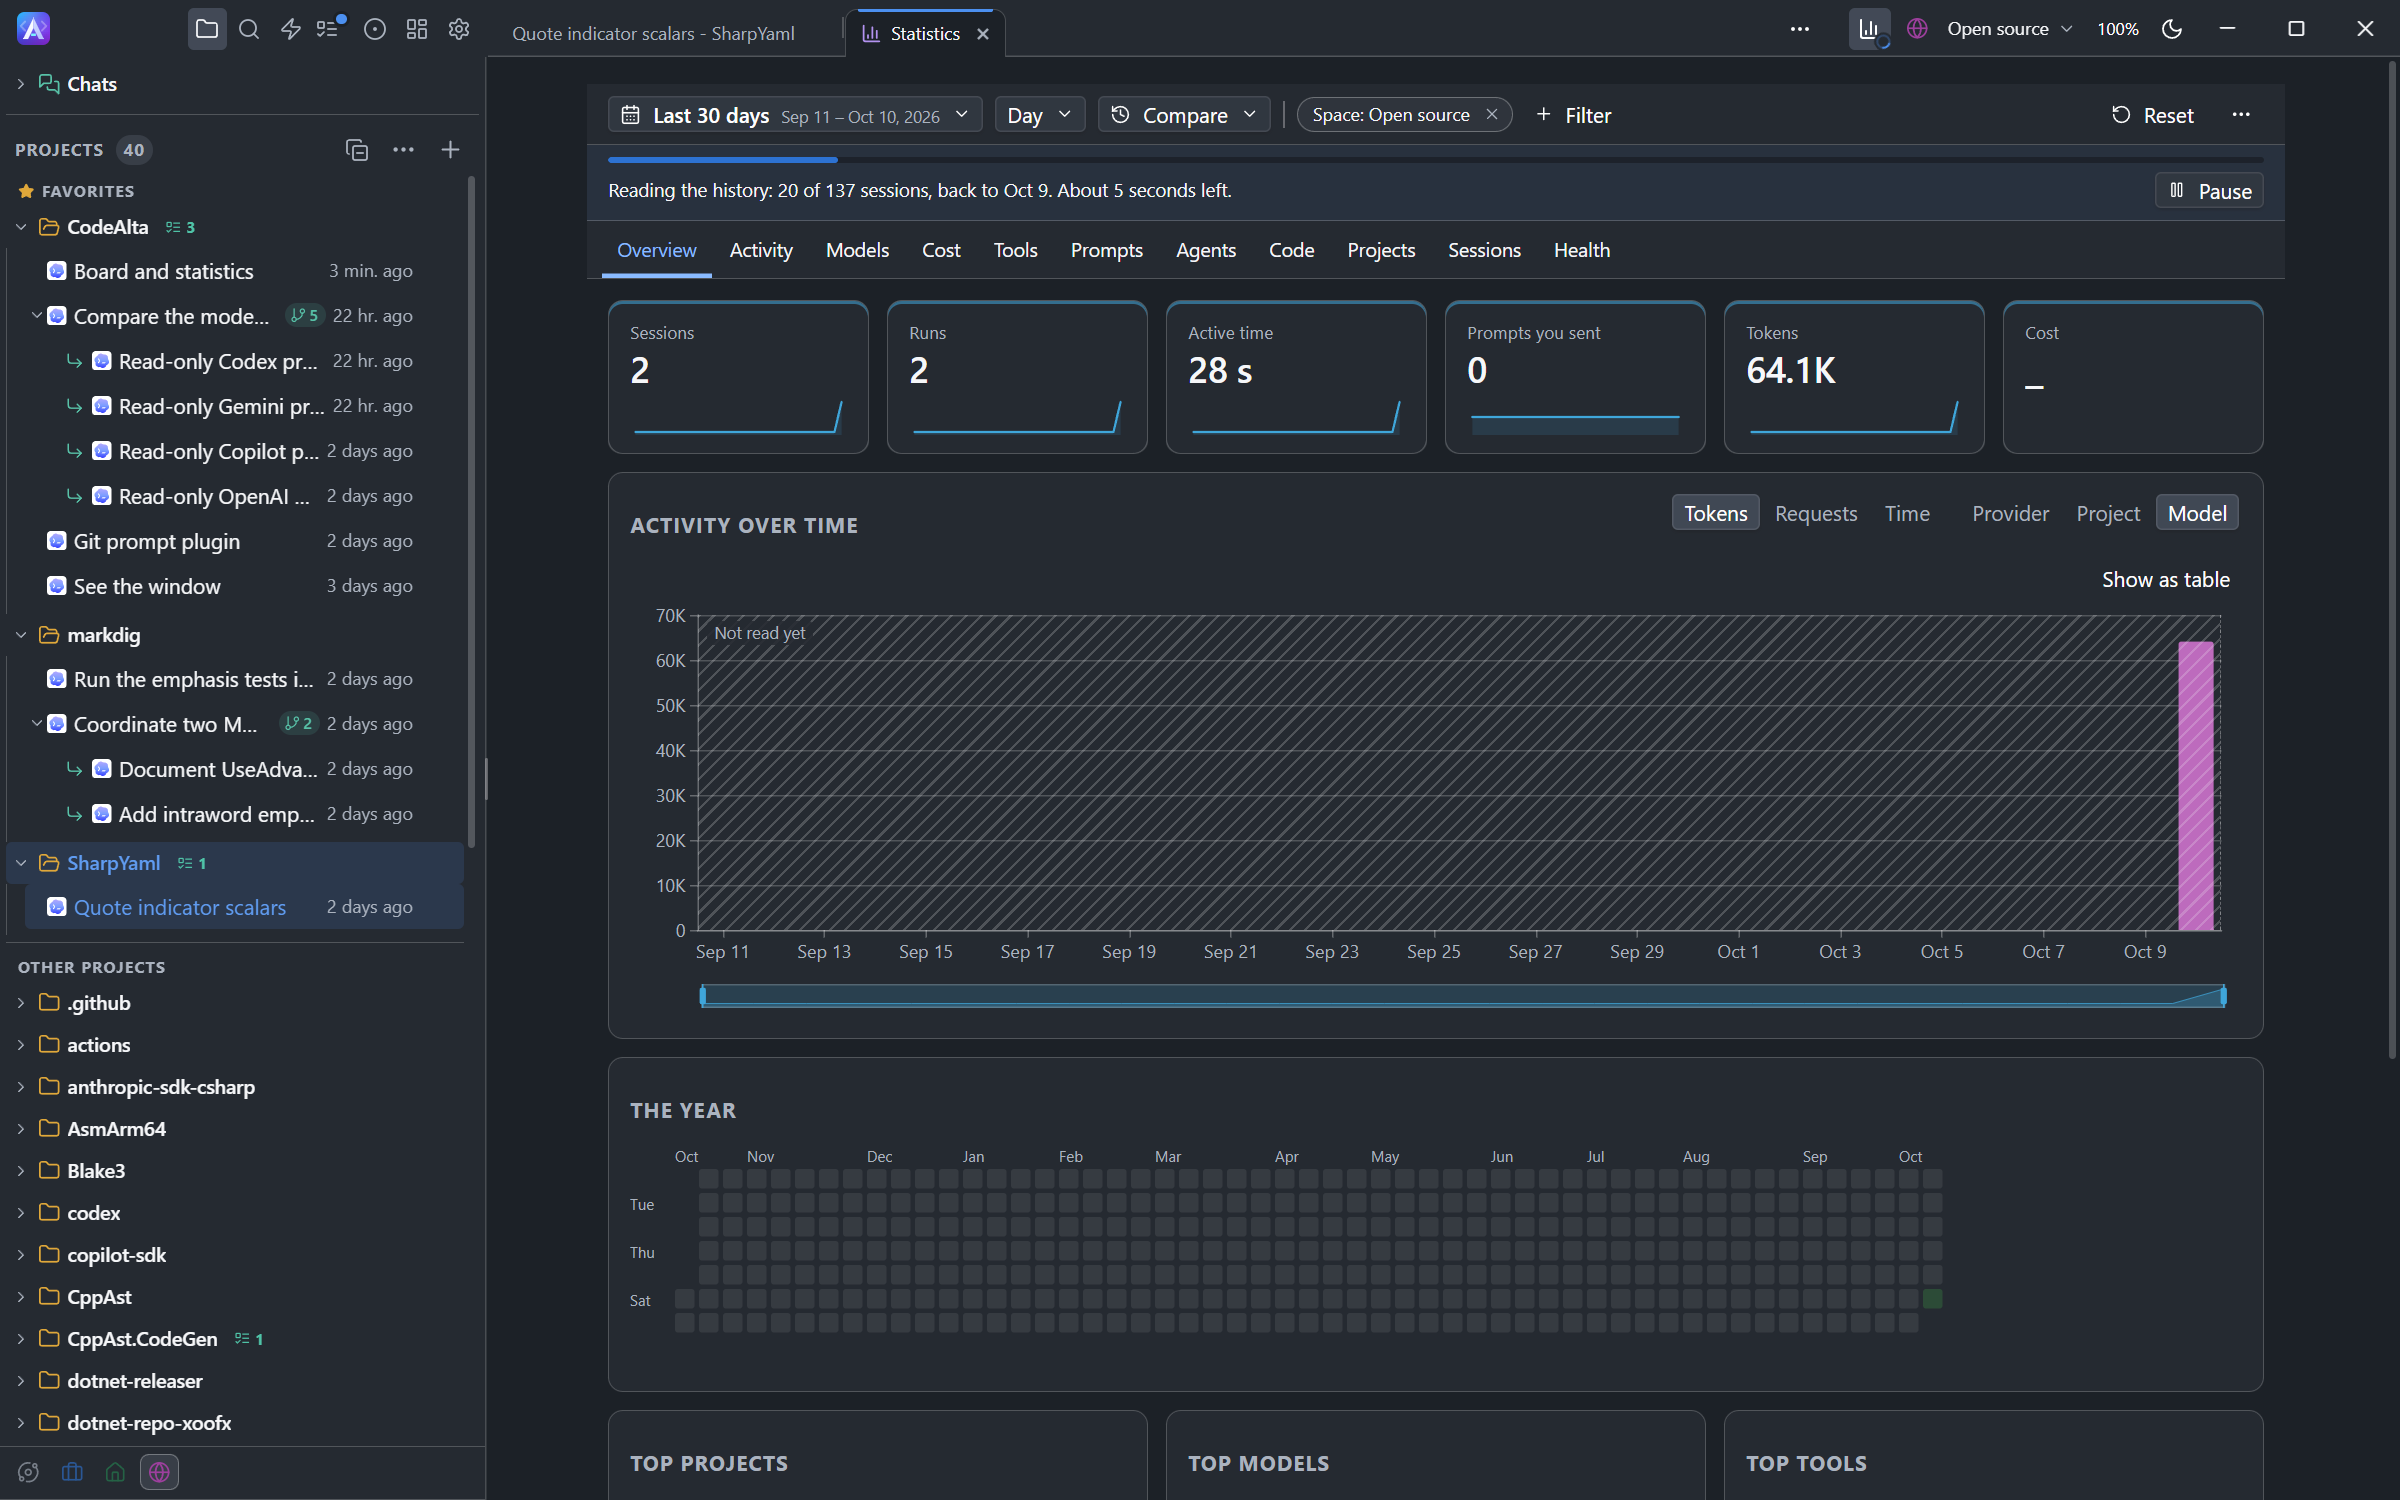Image resolution: width=2400 pixels, height=1500 pixels.
Task: Add a Filter
Action: pyautogui.click(x=1574, y=115)
